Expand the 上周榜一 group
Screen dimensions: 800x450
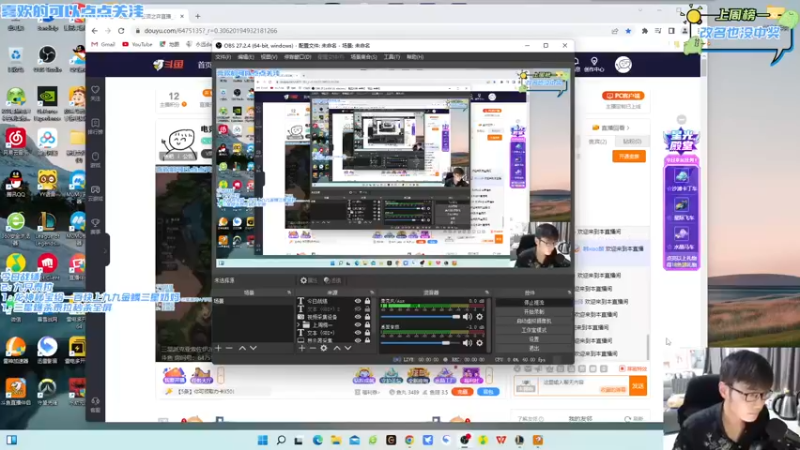click(x=299, y=324)
